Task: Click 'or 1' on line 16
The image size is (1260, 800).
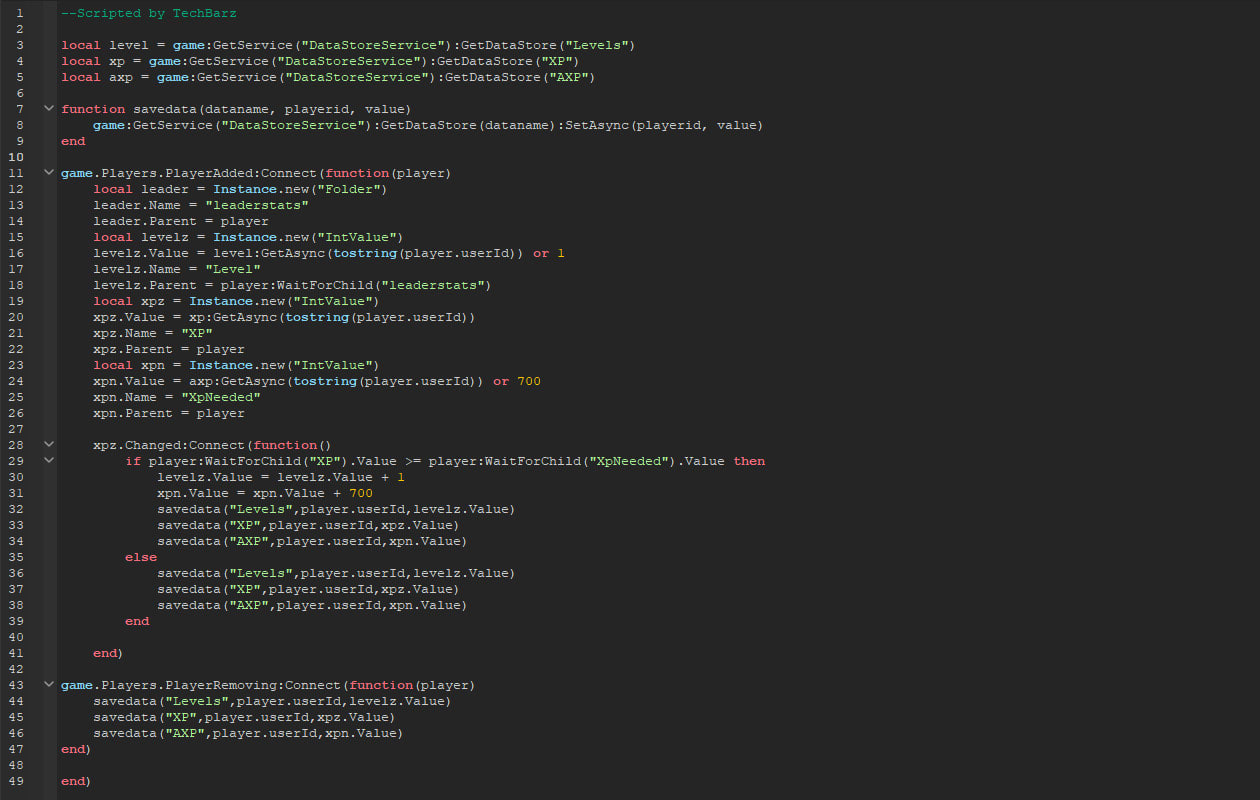Action: pyautogui.click(x=549, y=254)
